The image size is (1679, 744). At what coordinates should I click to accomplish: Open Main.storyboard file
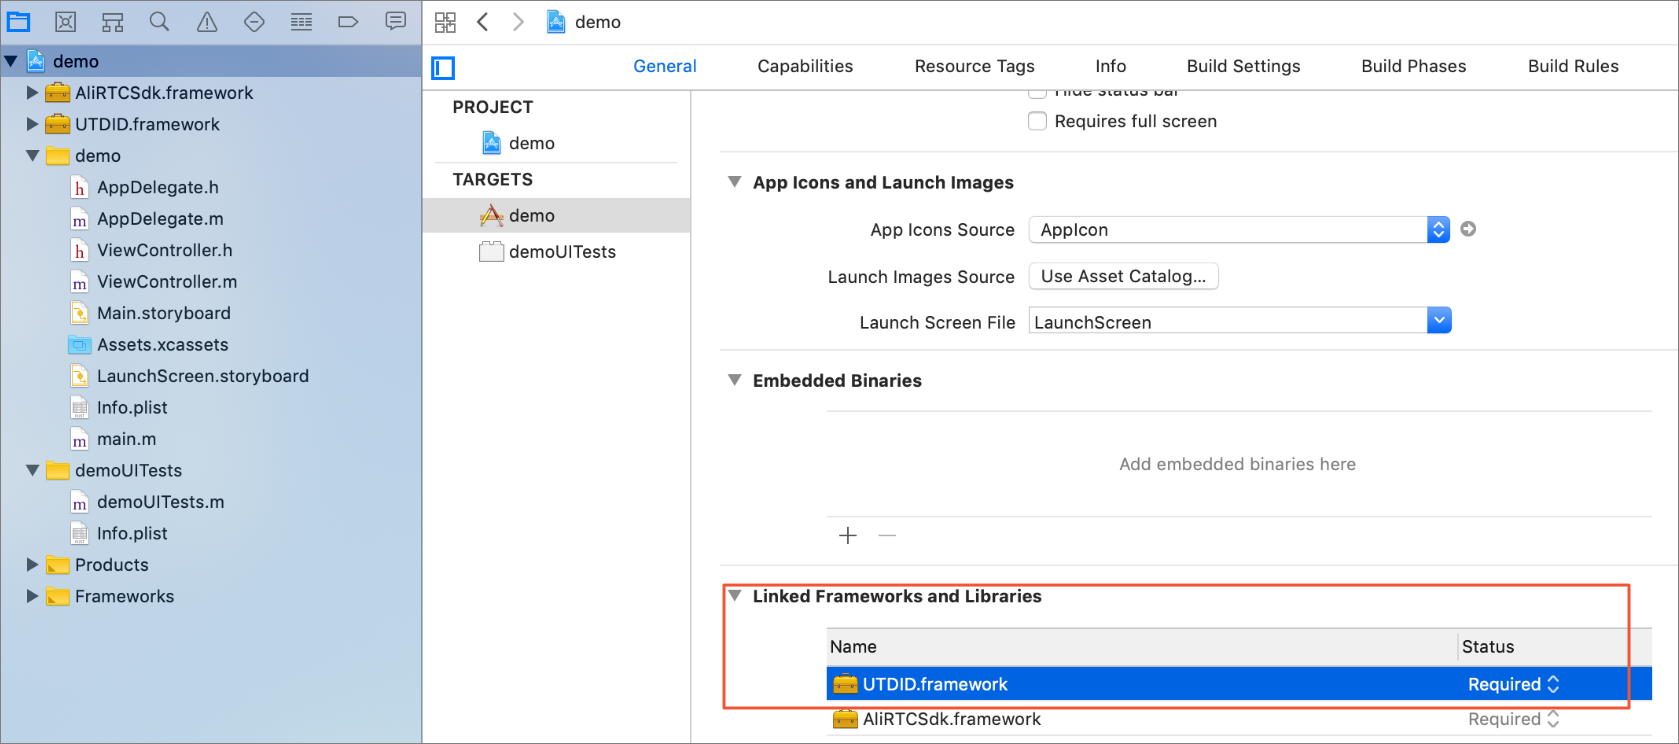164,313
